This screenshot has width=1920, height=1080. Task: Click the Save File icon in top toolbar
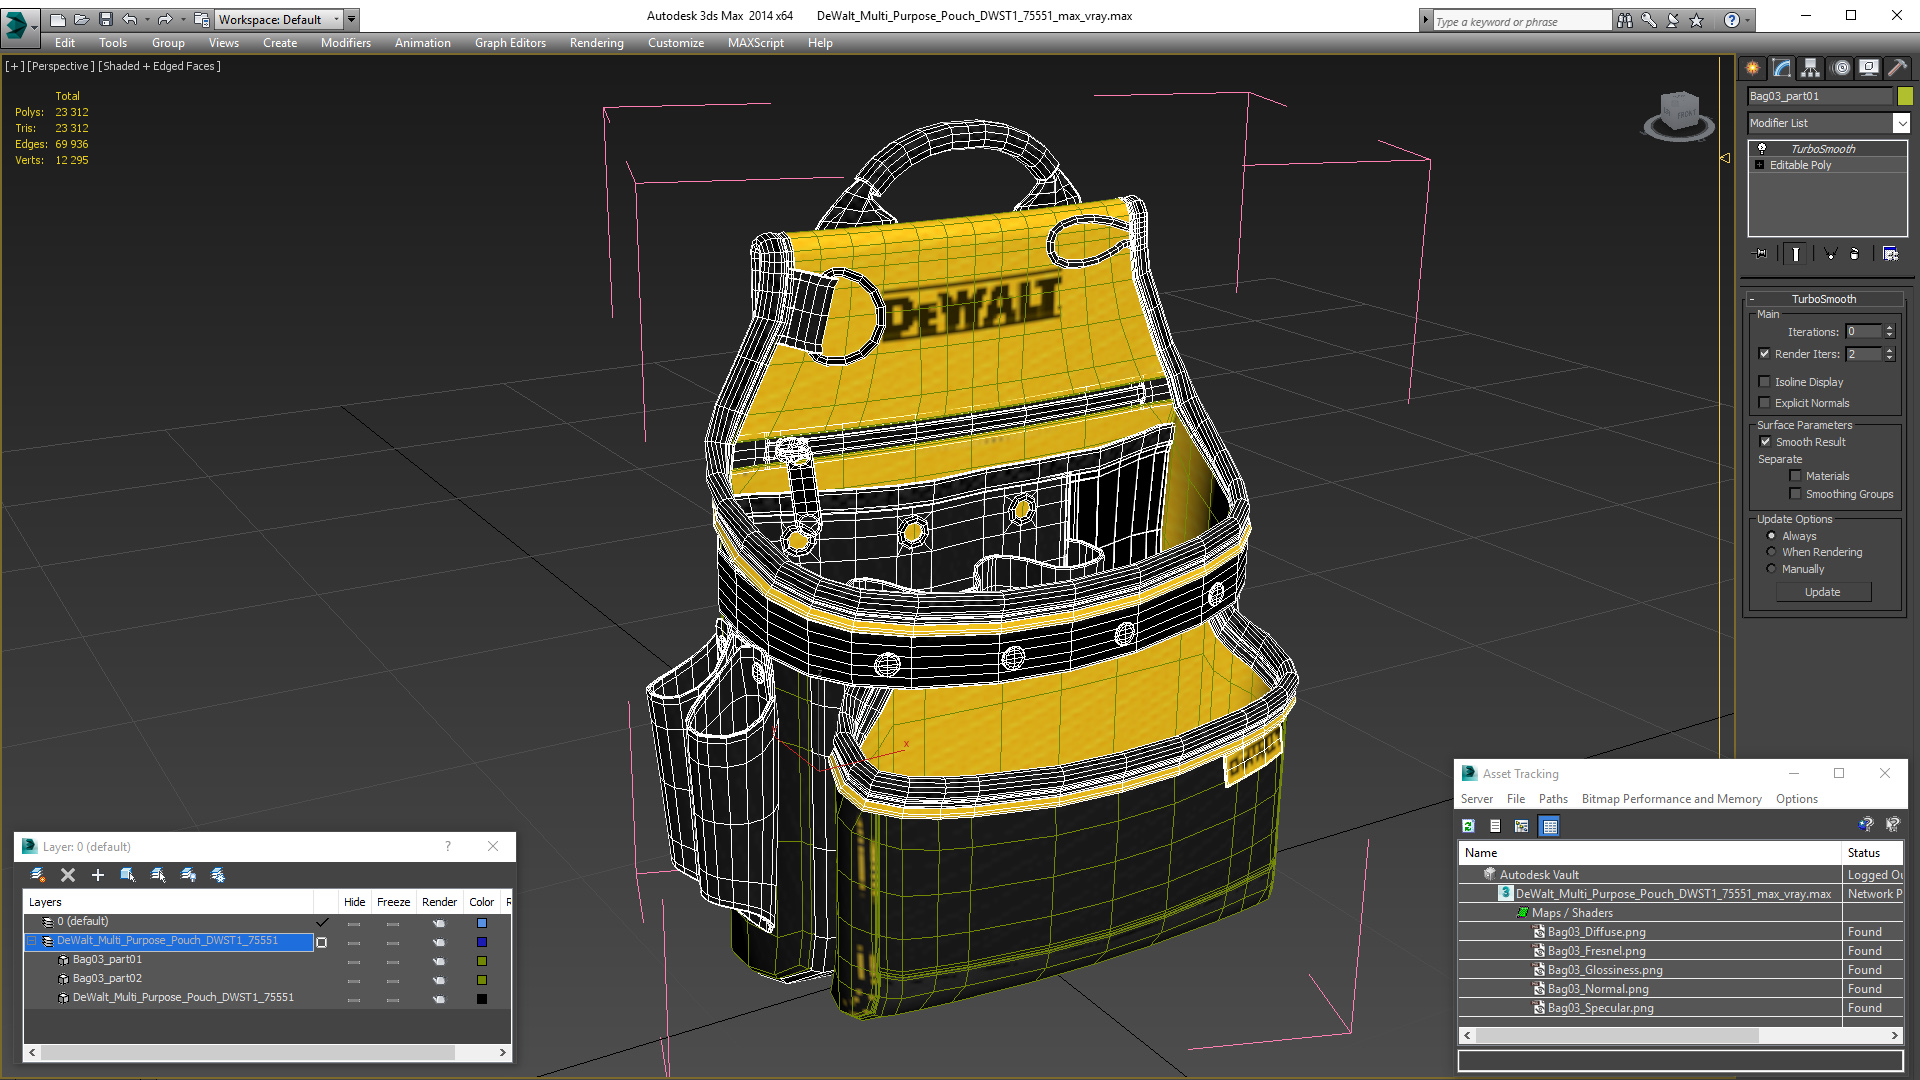[106, 19]
